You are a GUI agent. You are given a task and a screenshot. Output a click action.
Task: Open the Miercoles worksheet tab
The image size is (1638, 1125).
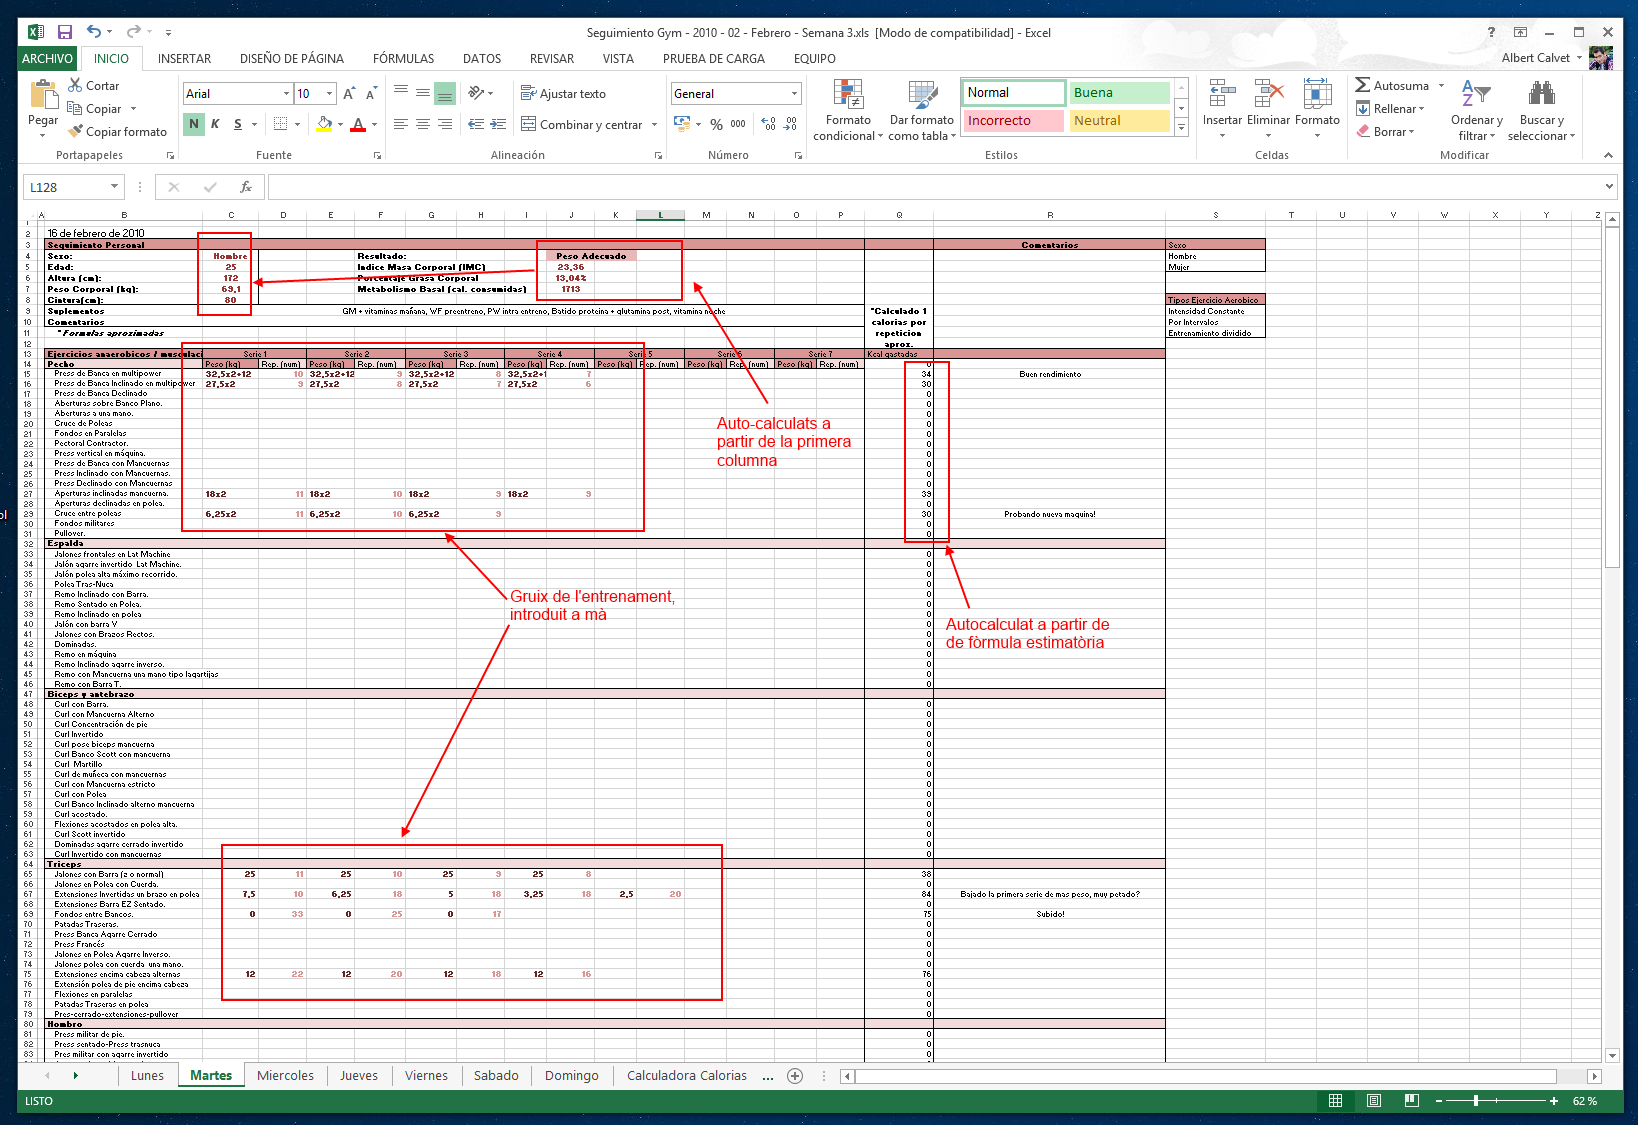click(285, 1075)
